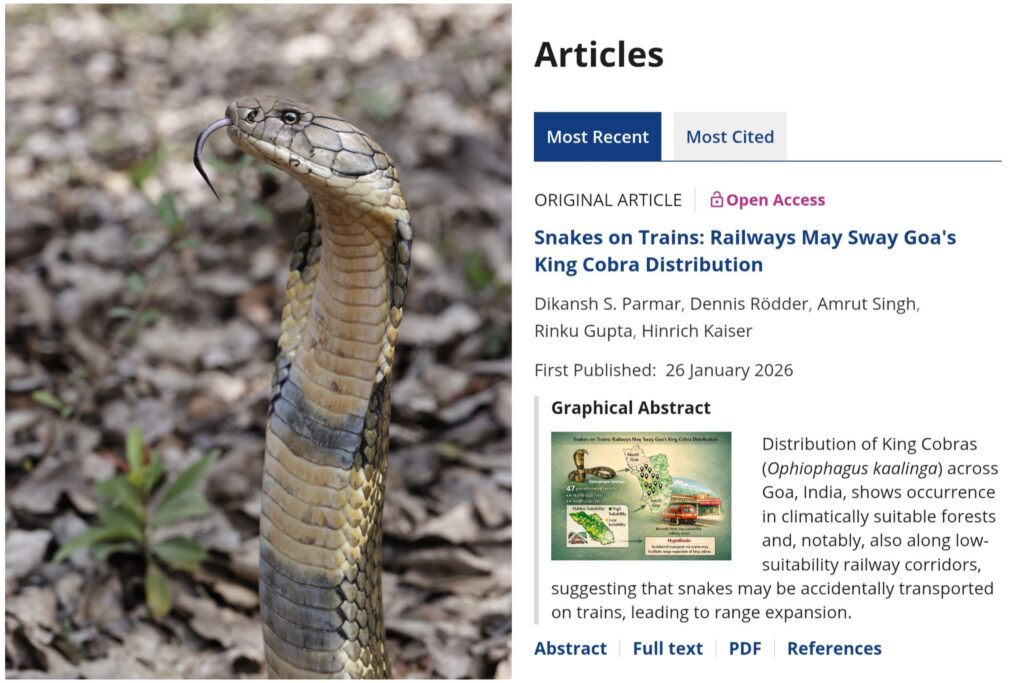Viewport: 1024px width, 683px height.
Task: Open the Full text link
Action: 667,648
